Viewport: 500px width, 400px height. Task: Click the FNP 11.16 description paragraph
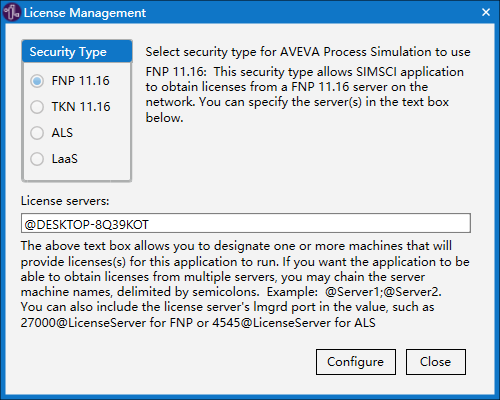click(x=305, y=95)
